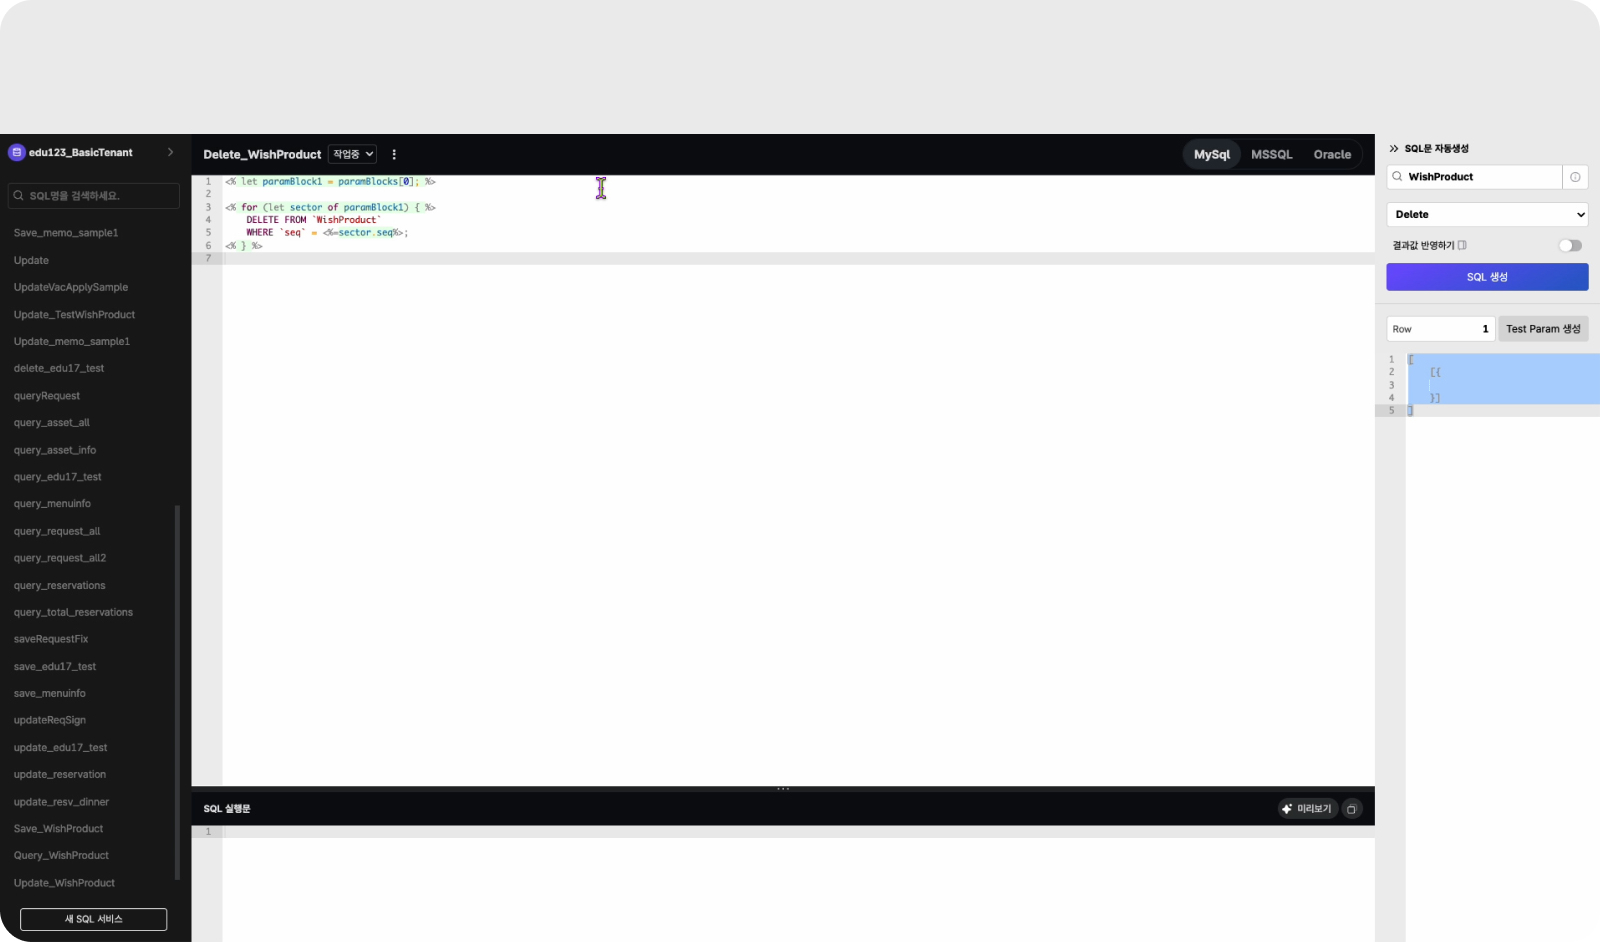The width and height of the screenshot is (1600, 942).
Task: Select saveRequestFix in the SQL list
Action: [51, 639]
